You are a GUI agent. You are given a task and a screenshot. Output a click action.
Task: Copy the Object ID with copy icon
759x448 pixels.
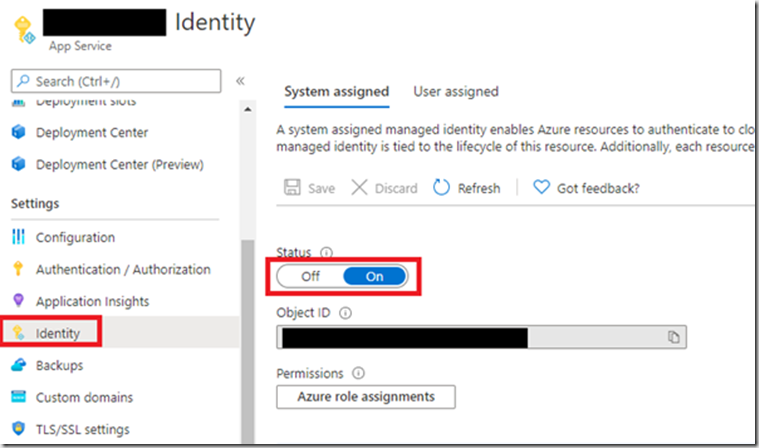pyautogui.click(x=673, y=337)
